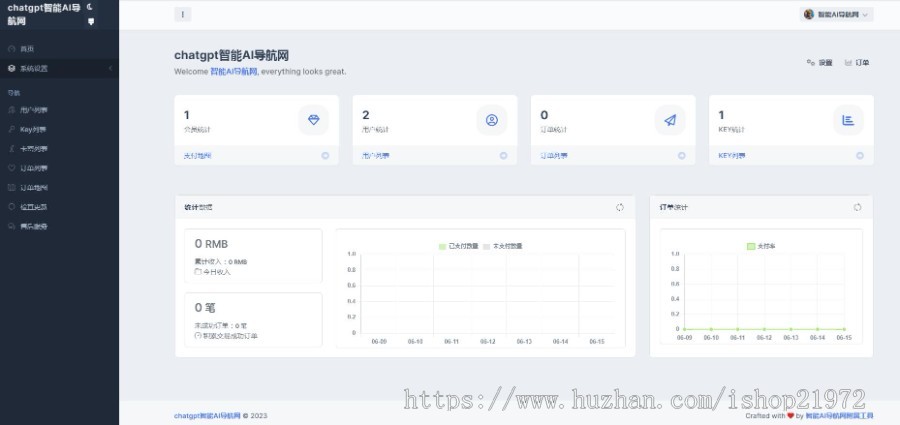This screenshot has height=425, width=900.
Task: Follow the blue 智能AI导航网 link in the welcome line
Action: coord(234,72)
